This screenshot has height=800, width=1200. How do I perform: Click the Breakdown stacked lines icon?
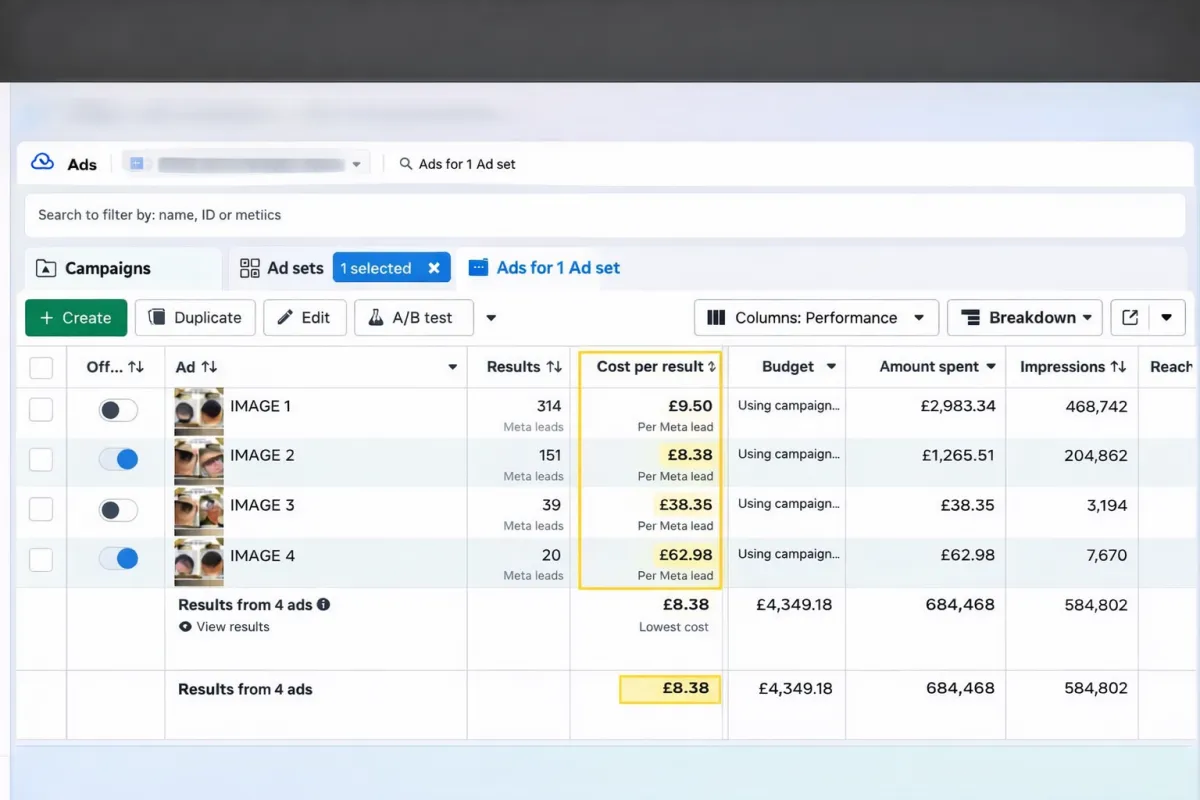pos(970,318)
